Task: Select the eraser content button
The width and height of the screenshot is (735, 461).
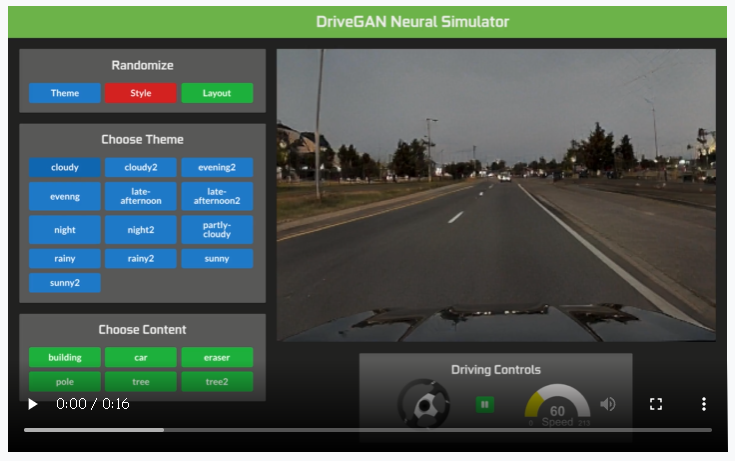Action: click(217, 357)
